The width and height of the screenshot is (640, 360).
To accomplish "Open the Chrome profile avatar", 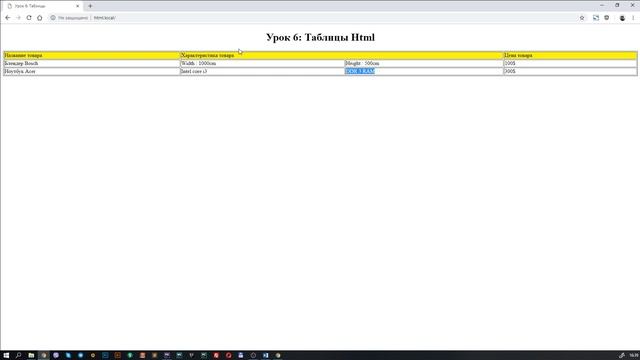I will (x=622, y=18).
